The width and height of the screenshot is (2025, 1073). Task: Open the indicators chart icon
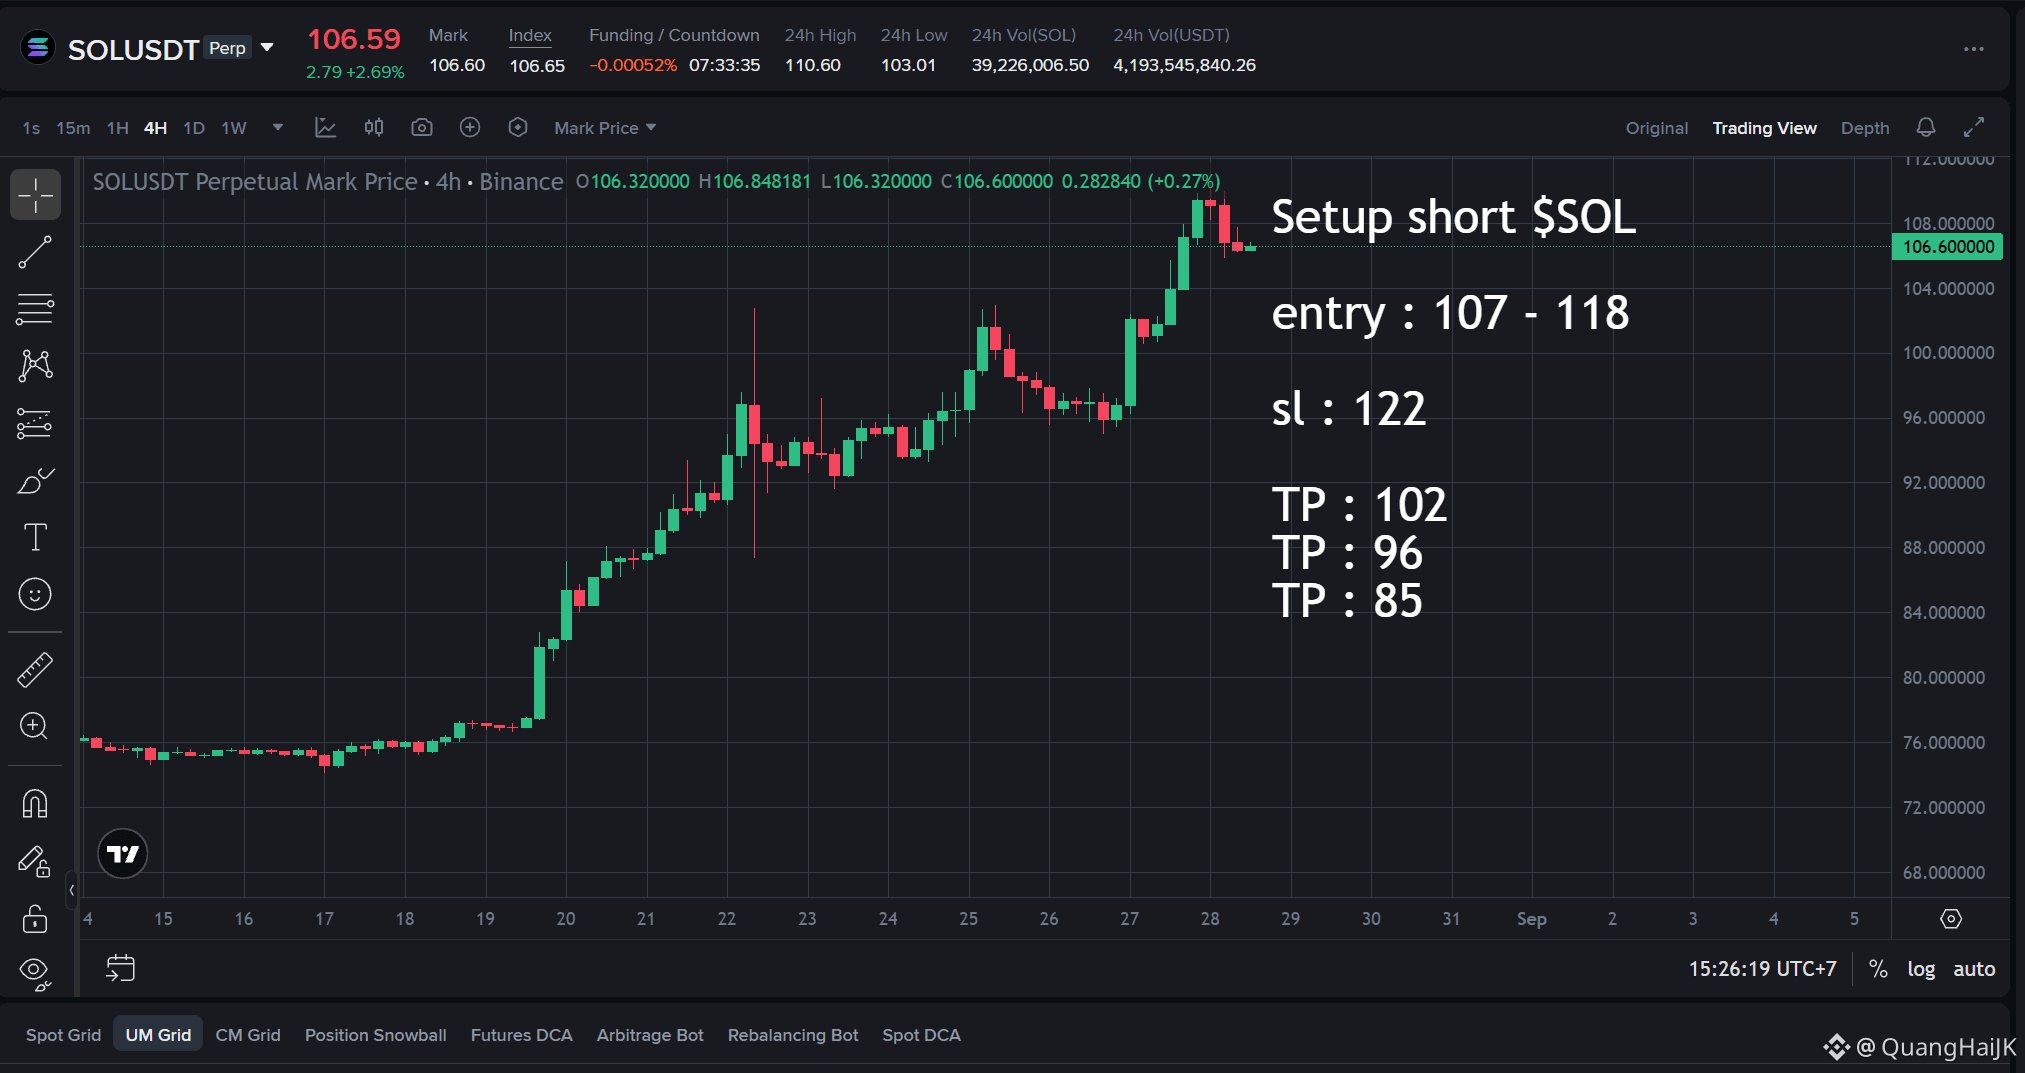tap(325, 128)
